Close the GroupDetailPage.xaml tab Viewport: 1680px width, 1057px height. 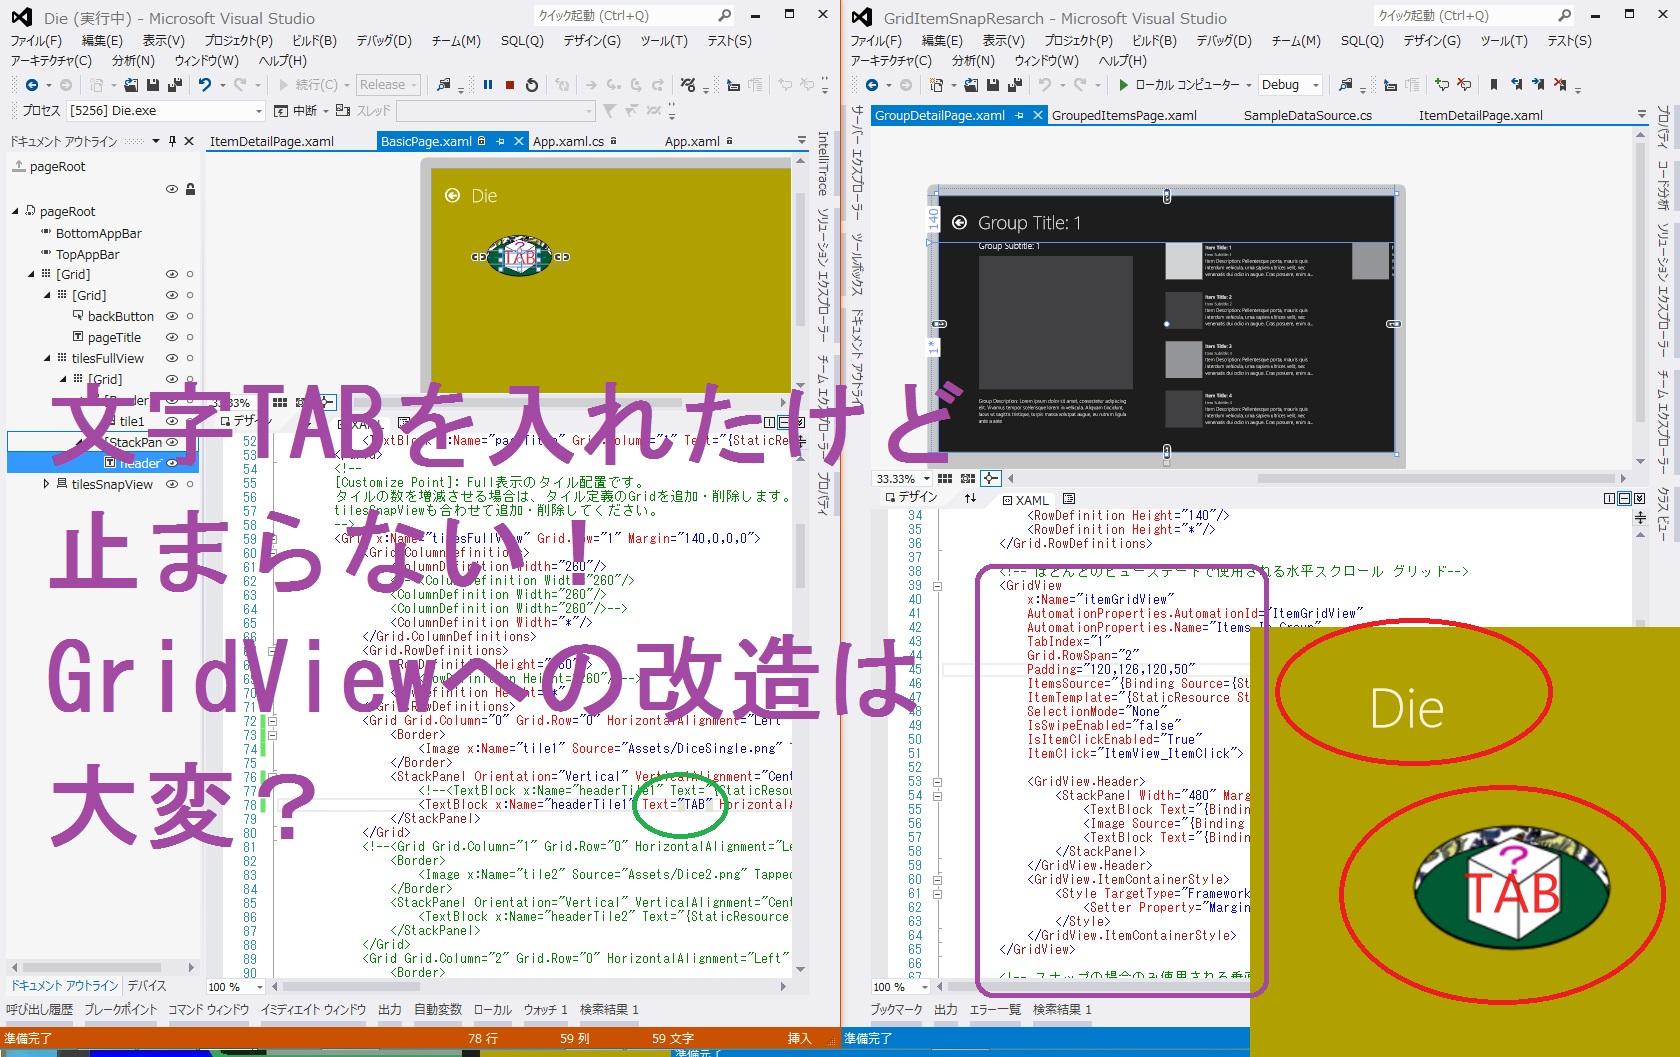pos(1038,115)
